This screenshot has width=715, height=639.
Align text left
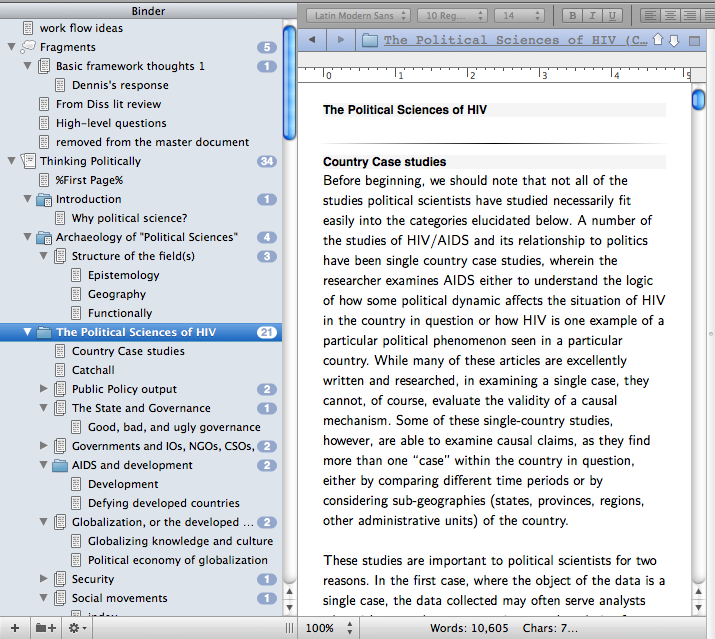tap(651, 16)
